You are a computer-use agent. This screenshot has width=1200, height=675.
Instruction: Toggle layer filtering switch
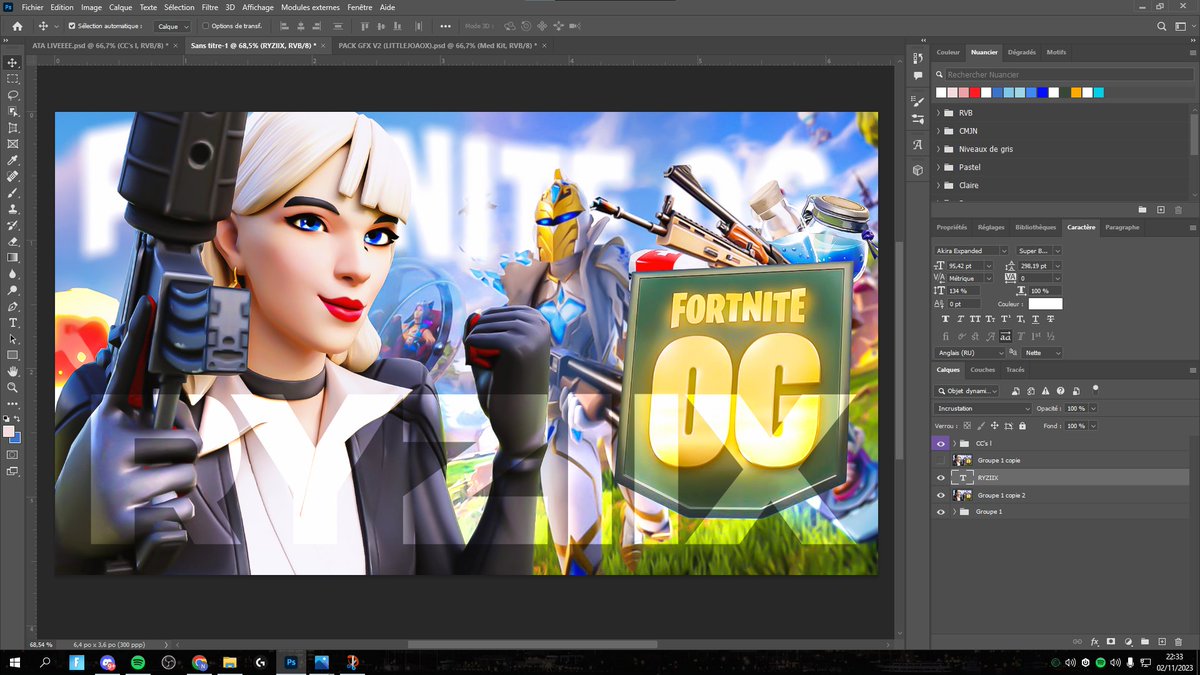[1095, 389]
